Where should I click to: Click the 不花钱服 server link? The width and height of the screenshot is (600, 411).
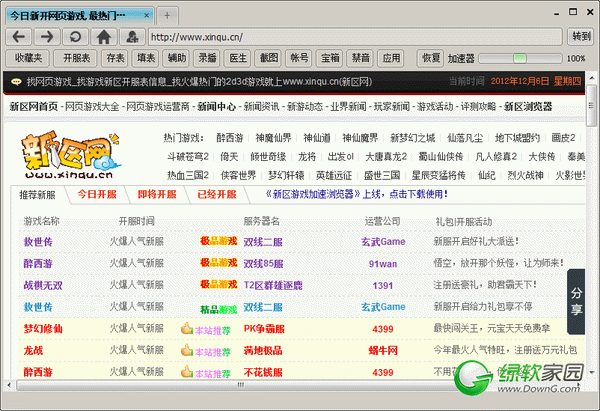pos(263,372)
